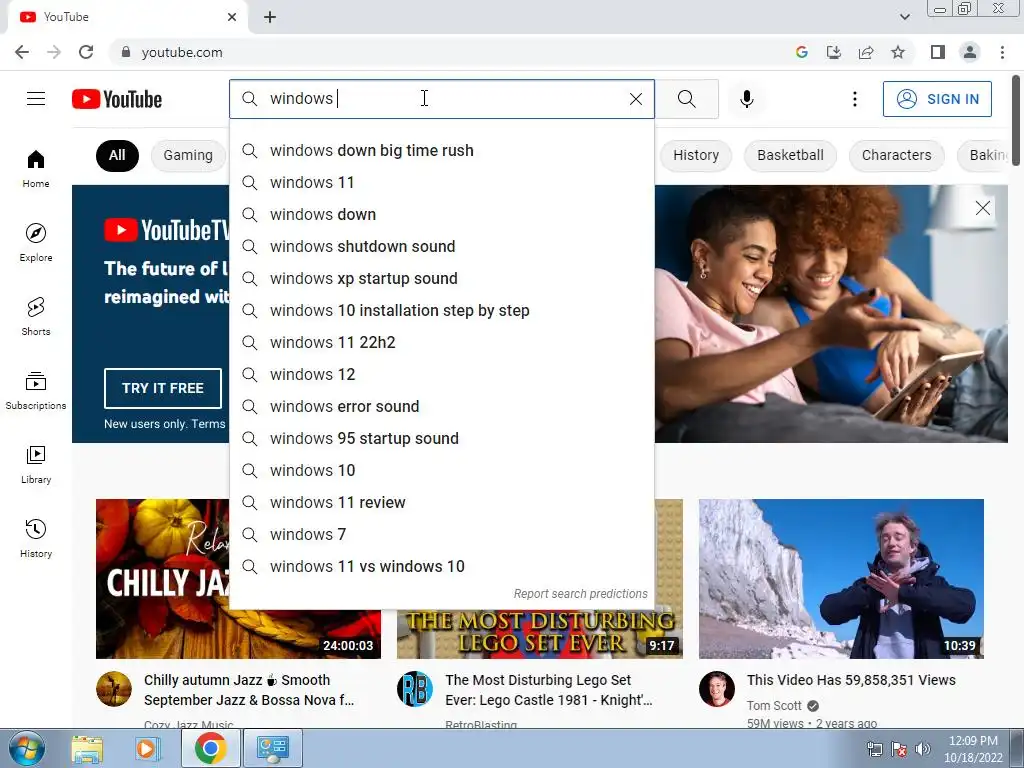The image size is (1024, 768).
Task: Clear the search box with the X
Action: coord(635,99)
